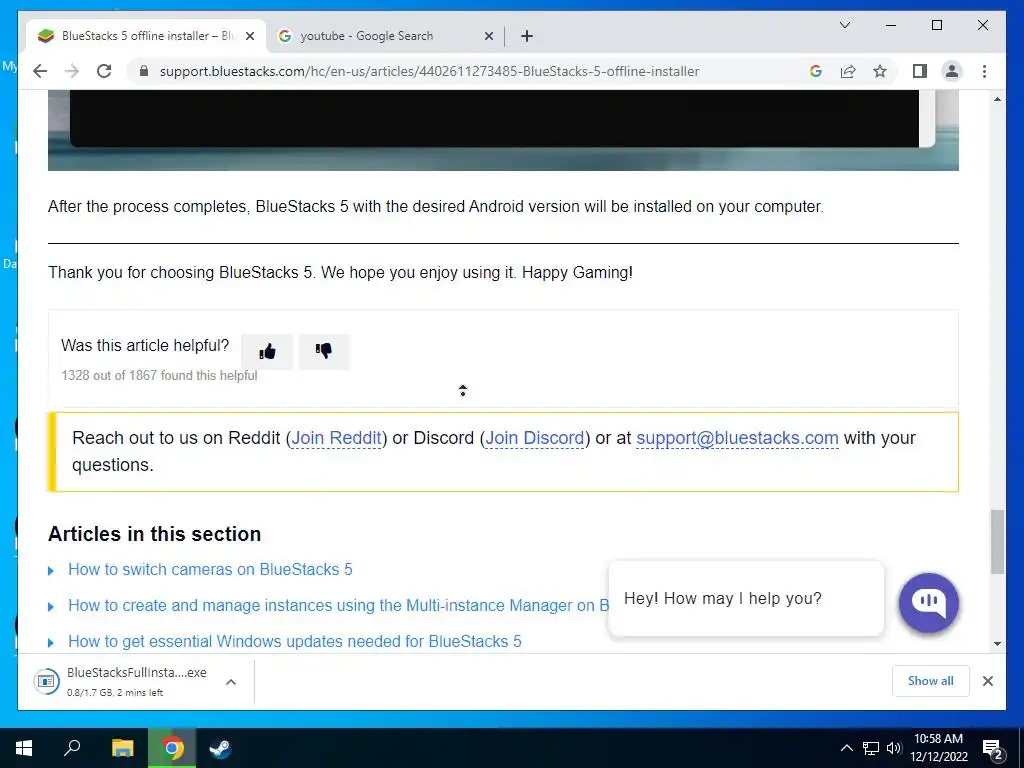
Task: Click the Hey! How may I help you? bubble
Action: tap(746, 598)
